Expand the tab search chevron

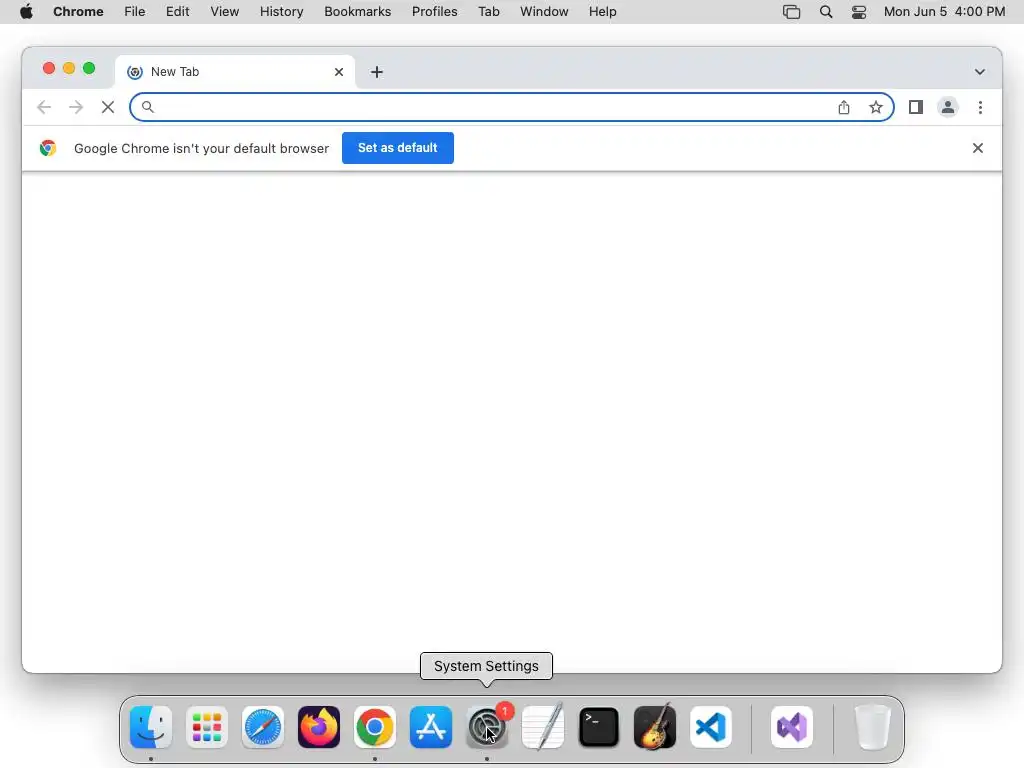pyautogui.click(x=980, y=72)
